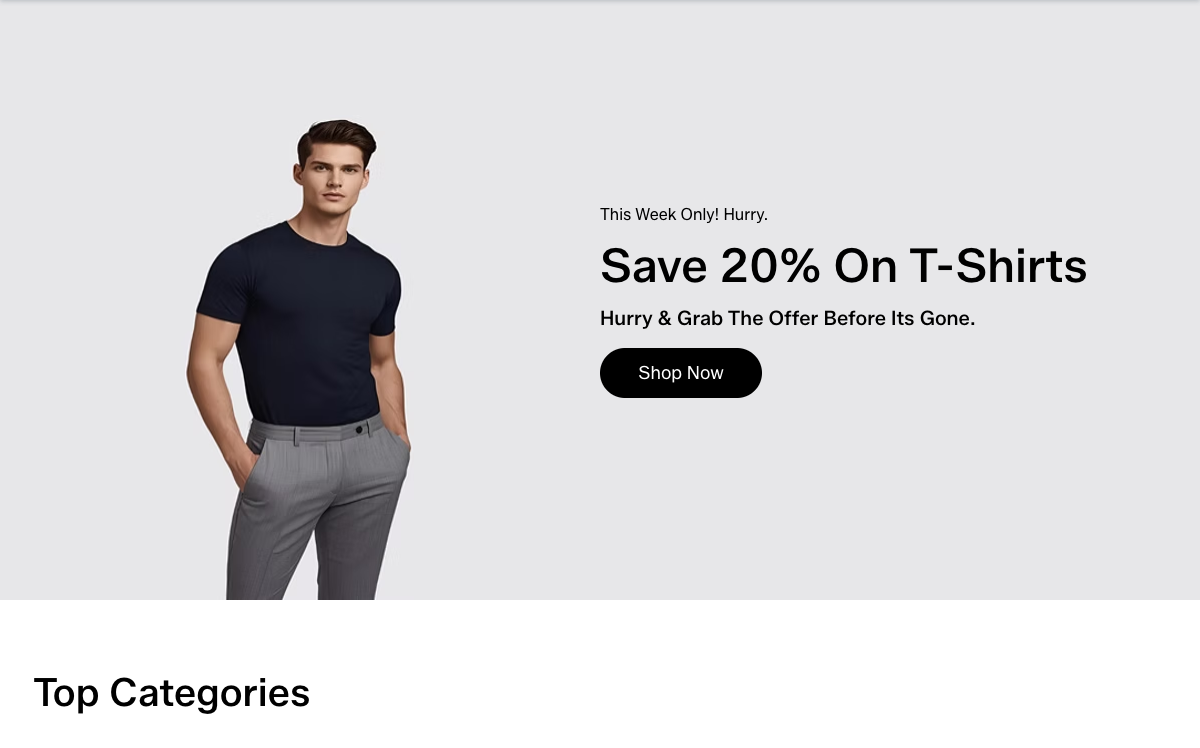The height and width of the screenshot is (748, 1200).
Task: Click the 20% figure in the headline
Action: tap(770, 266)
